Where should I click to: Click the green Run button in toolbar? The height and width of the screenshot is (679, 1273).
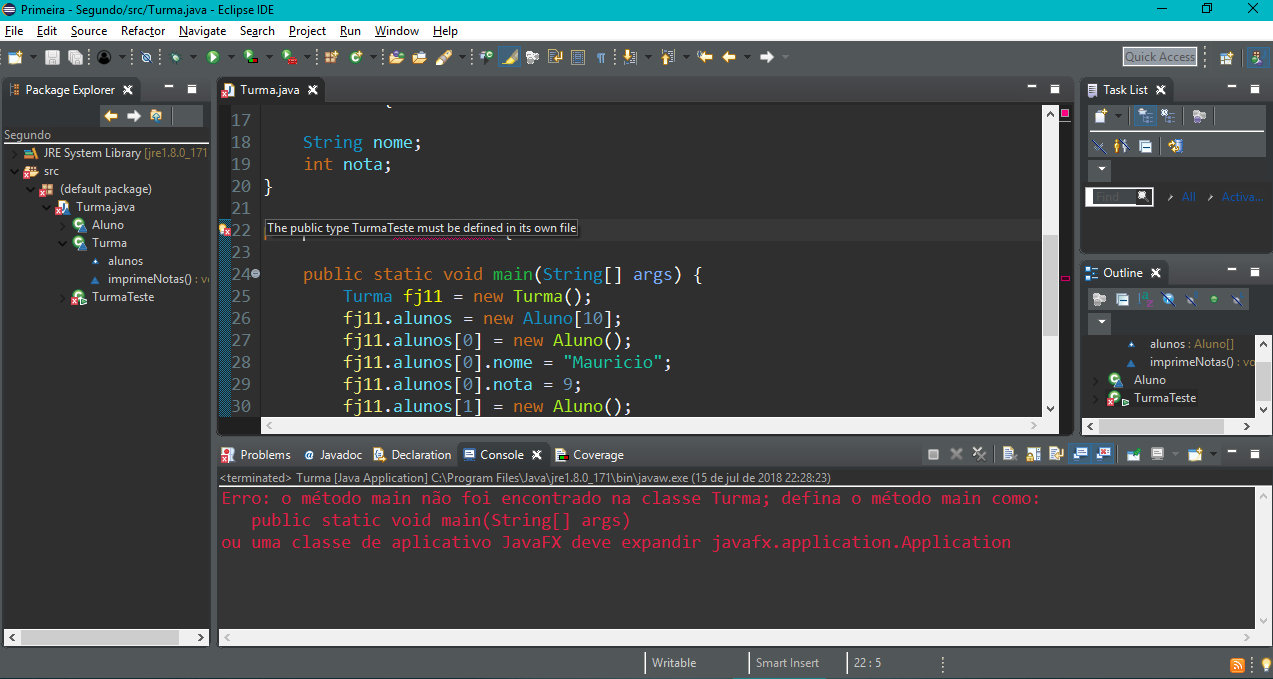coord(212,57)
